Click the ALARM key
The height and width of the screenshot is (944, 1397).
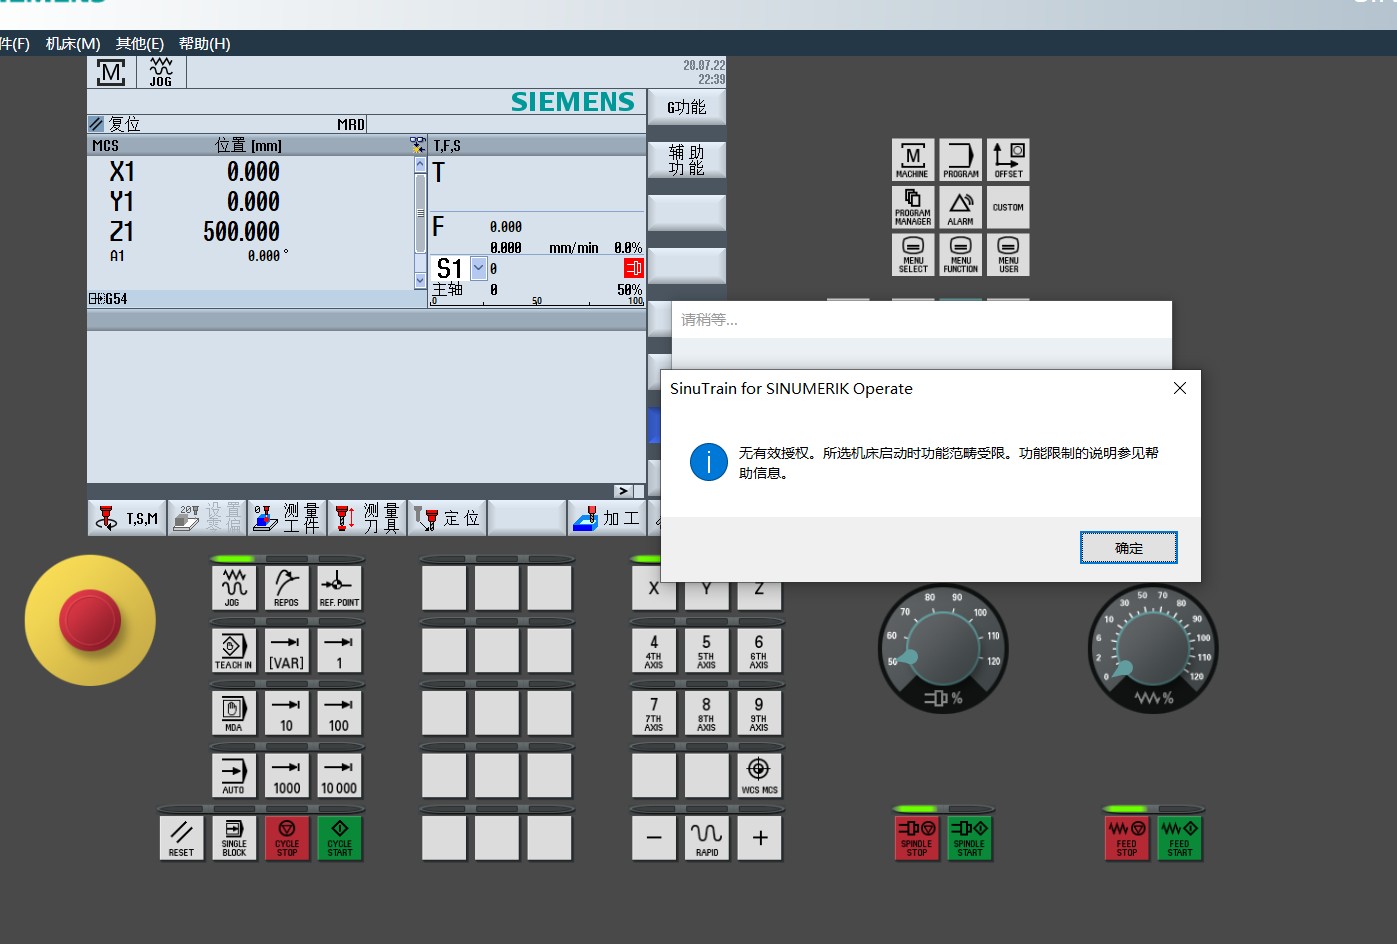click(960, 207)
